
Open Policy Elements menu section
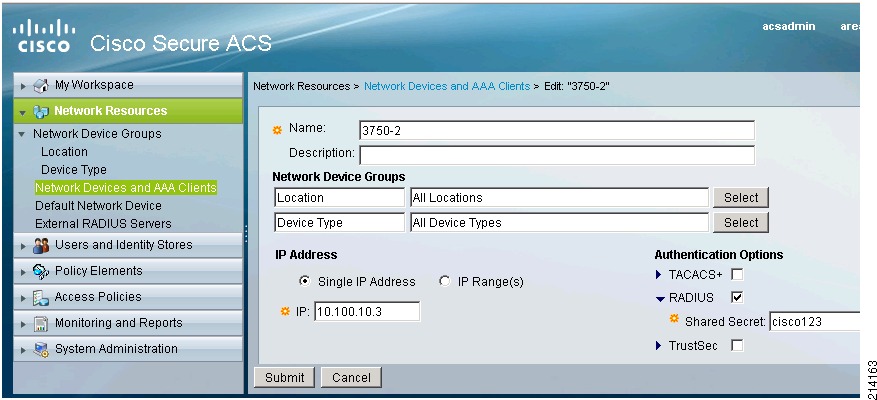point(128,271)
